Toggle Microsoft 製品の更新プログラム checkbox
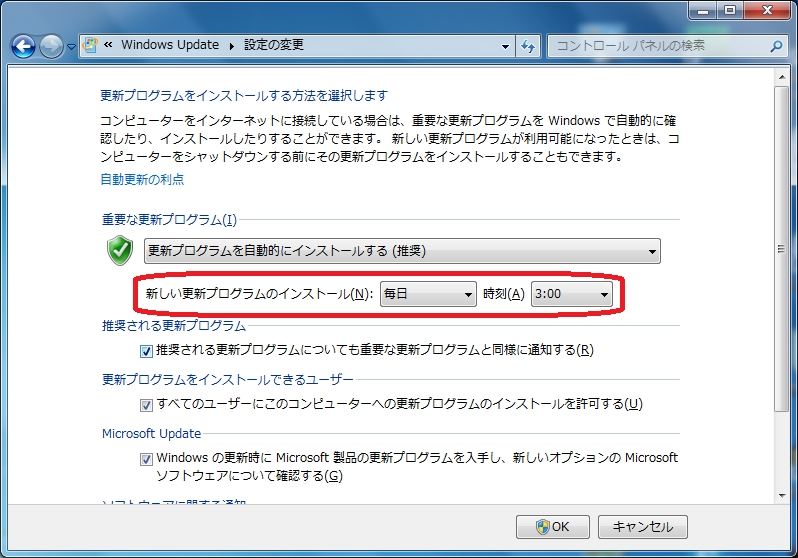This screenshot has width=798, height=558. coord(147,459)
